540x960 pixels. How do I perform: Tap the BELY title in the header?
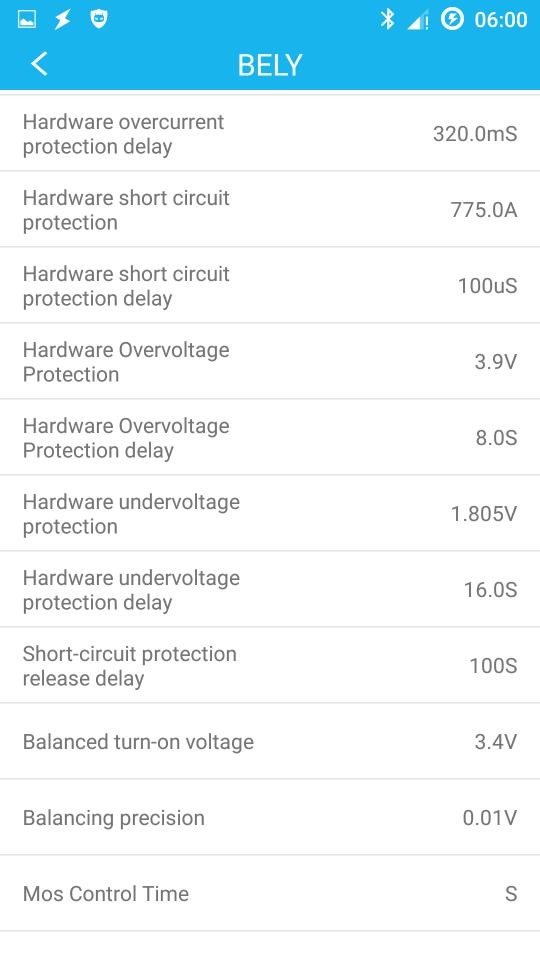(x=270, y=65)
